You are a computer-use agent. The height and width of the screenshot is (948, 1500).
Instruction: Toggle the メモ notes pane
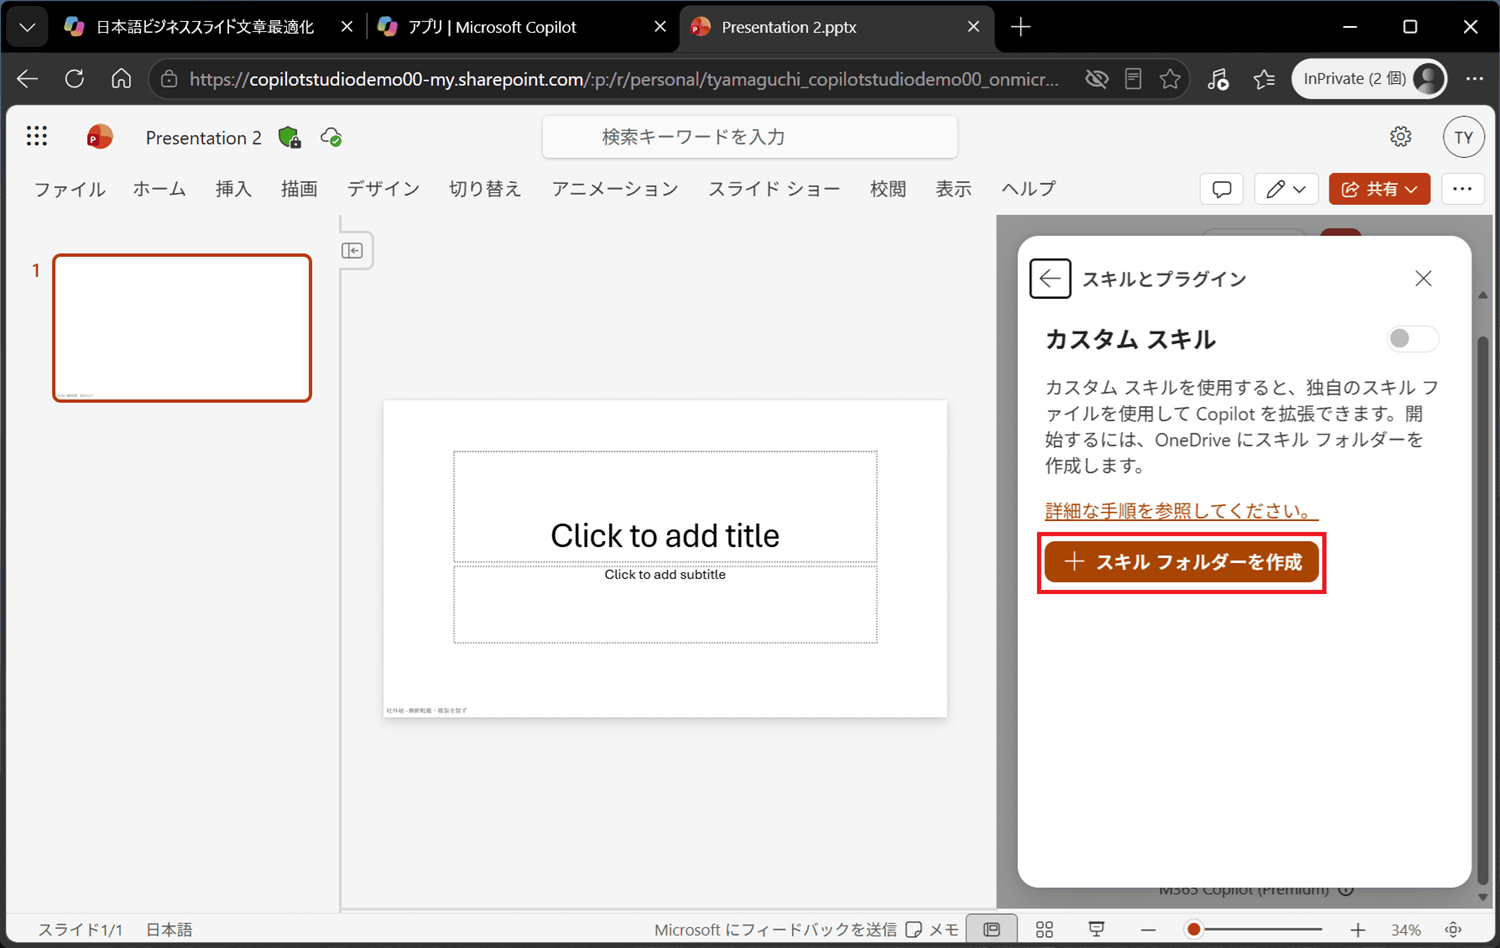(932, 929)
